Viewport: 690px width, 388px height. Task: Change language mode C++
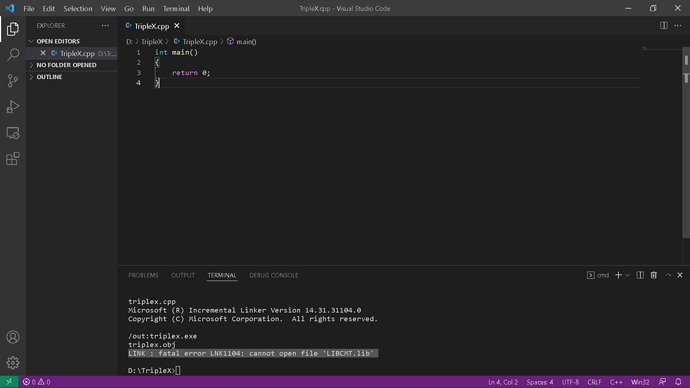click(x=616, y=382)
